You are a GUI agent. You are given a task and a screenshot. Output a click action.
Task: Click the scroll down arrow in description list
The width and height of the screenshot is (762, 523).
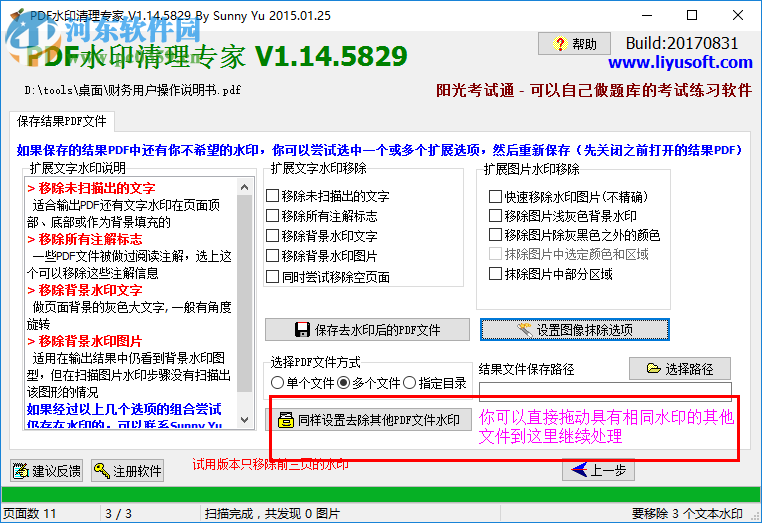tap(244, 419)
